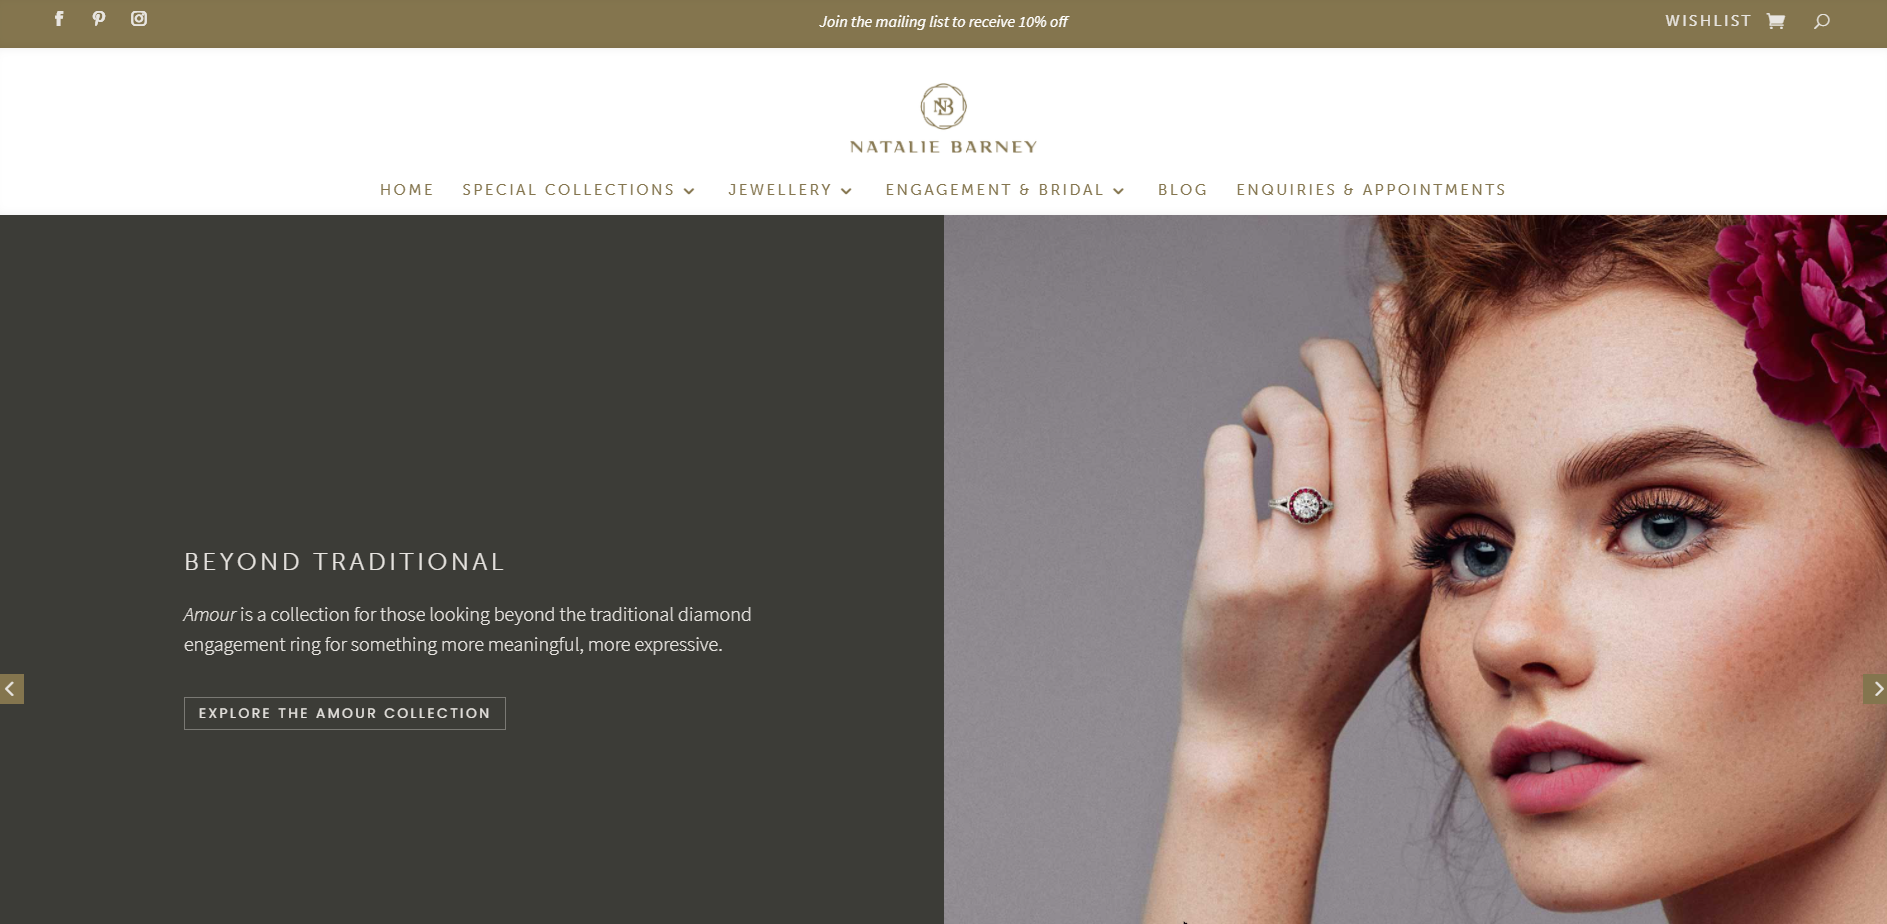
Task: Open the Blog menu item
Action: click(x=1183, y=190)
